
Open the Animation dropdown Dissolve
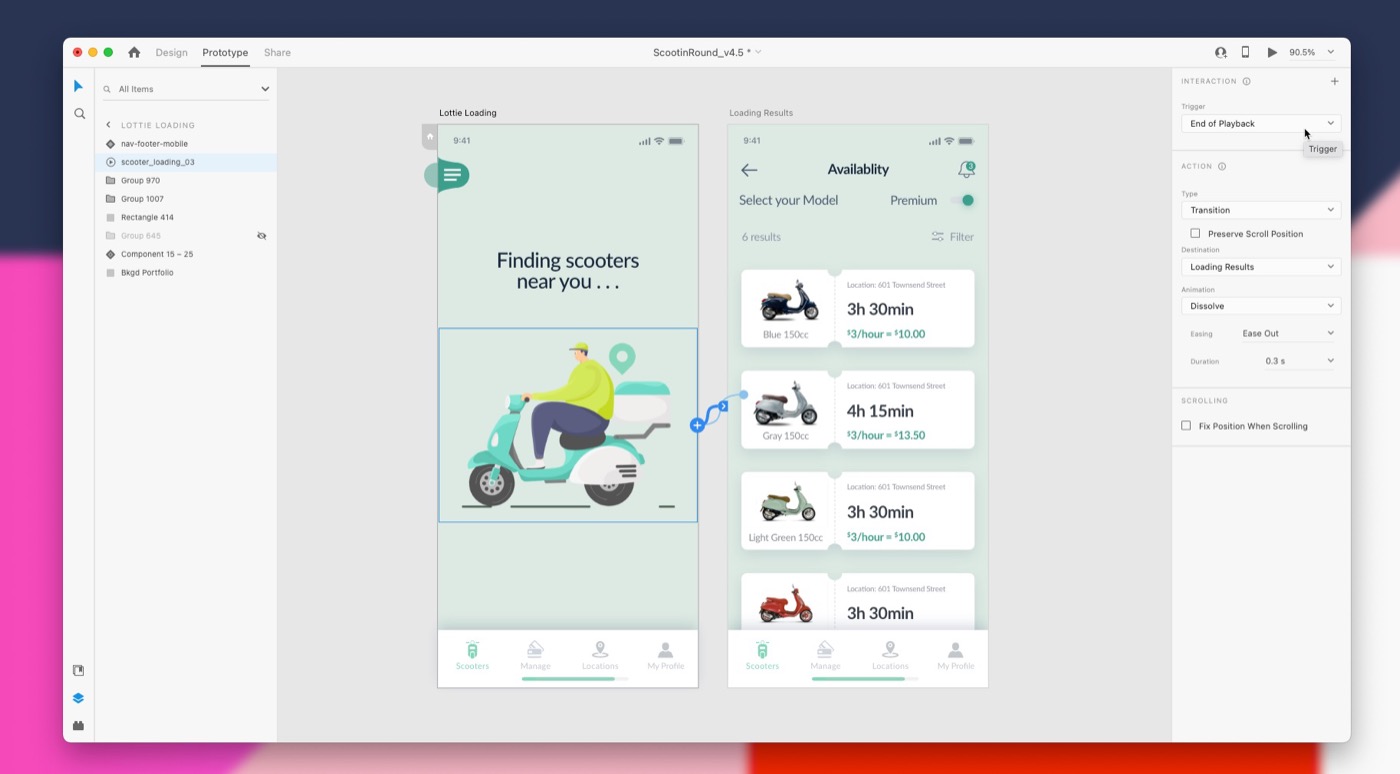pyautogui.click(x=1260, y=306)
